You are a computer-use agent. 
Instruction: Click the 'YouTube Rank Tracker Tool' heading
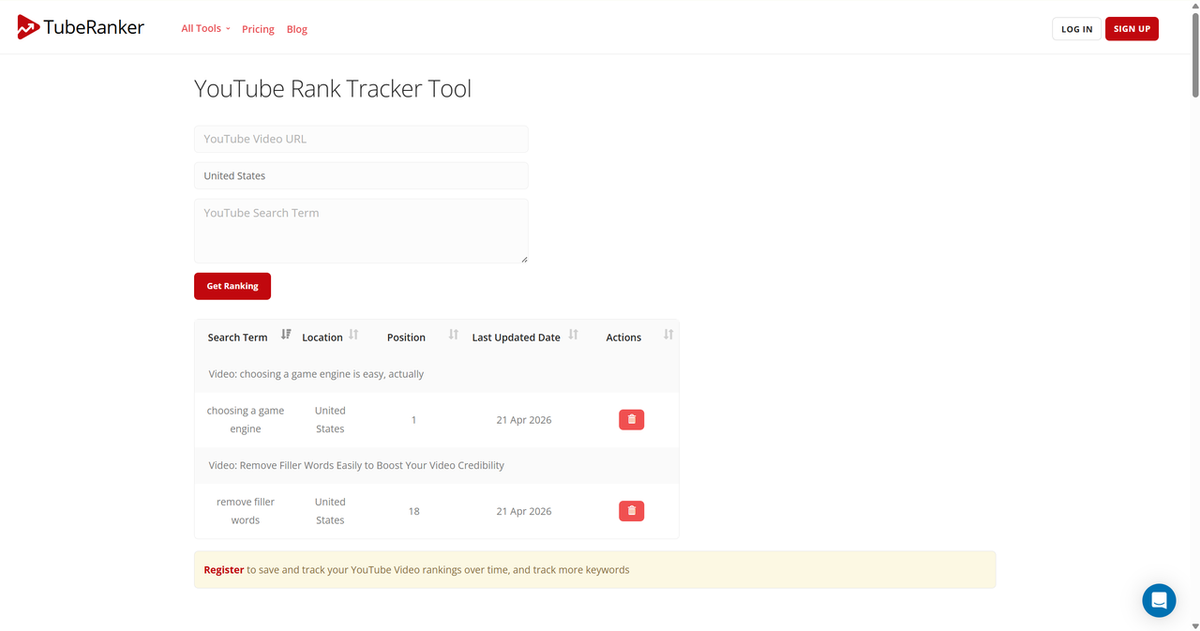(333, 89)
